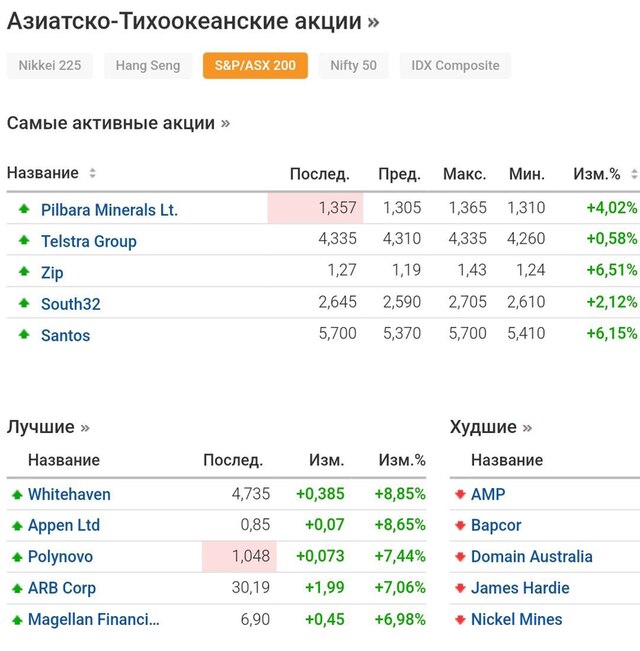Open Pilbara Minerals Lt. stock link
The height and width of the screenshot is (651, 640).
click(x=109, y=210)
